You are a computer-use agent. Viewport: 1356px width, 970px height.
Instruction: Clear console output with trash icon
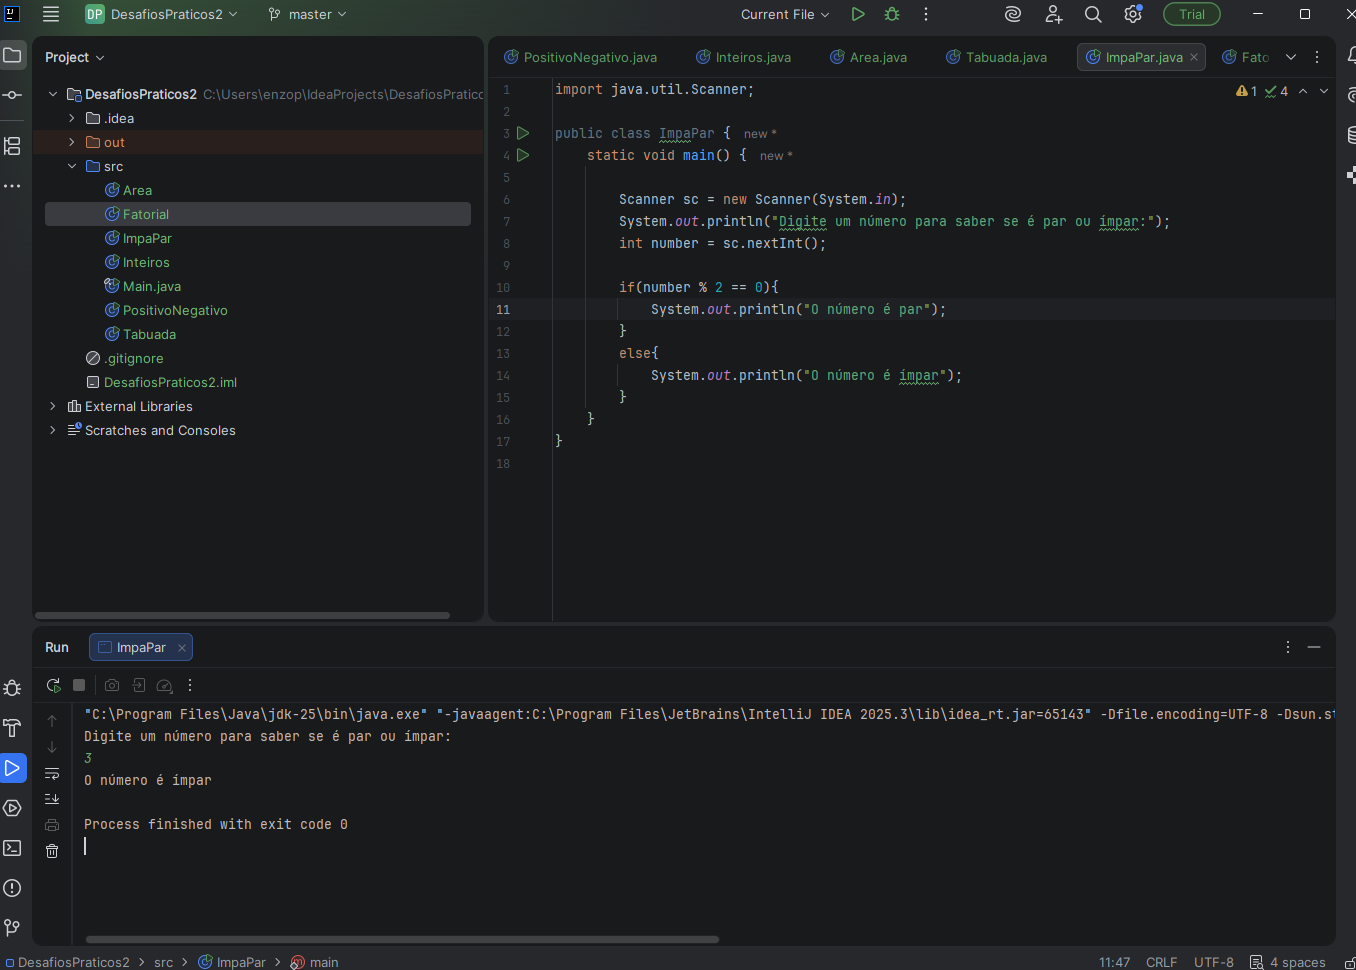click(x=52, y=851)
